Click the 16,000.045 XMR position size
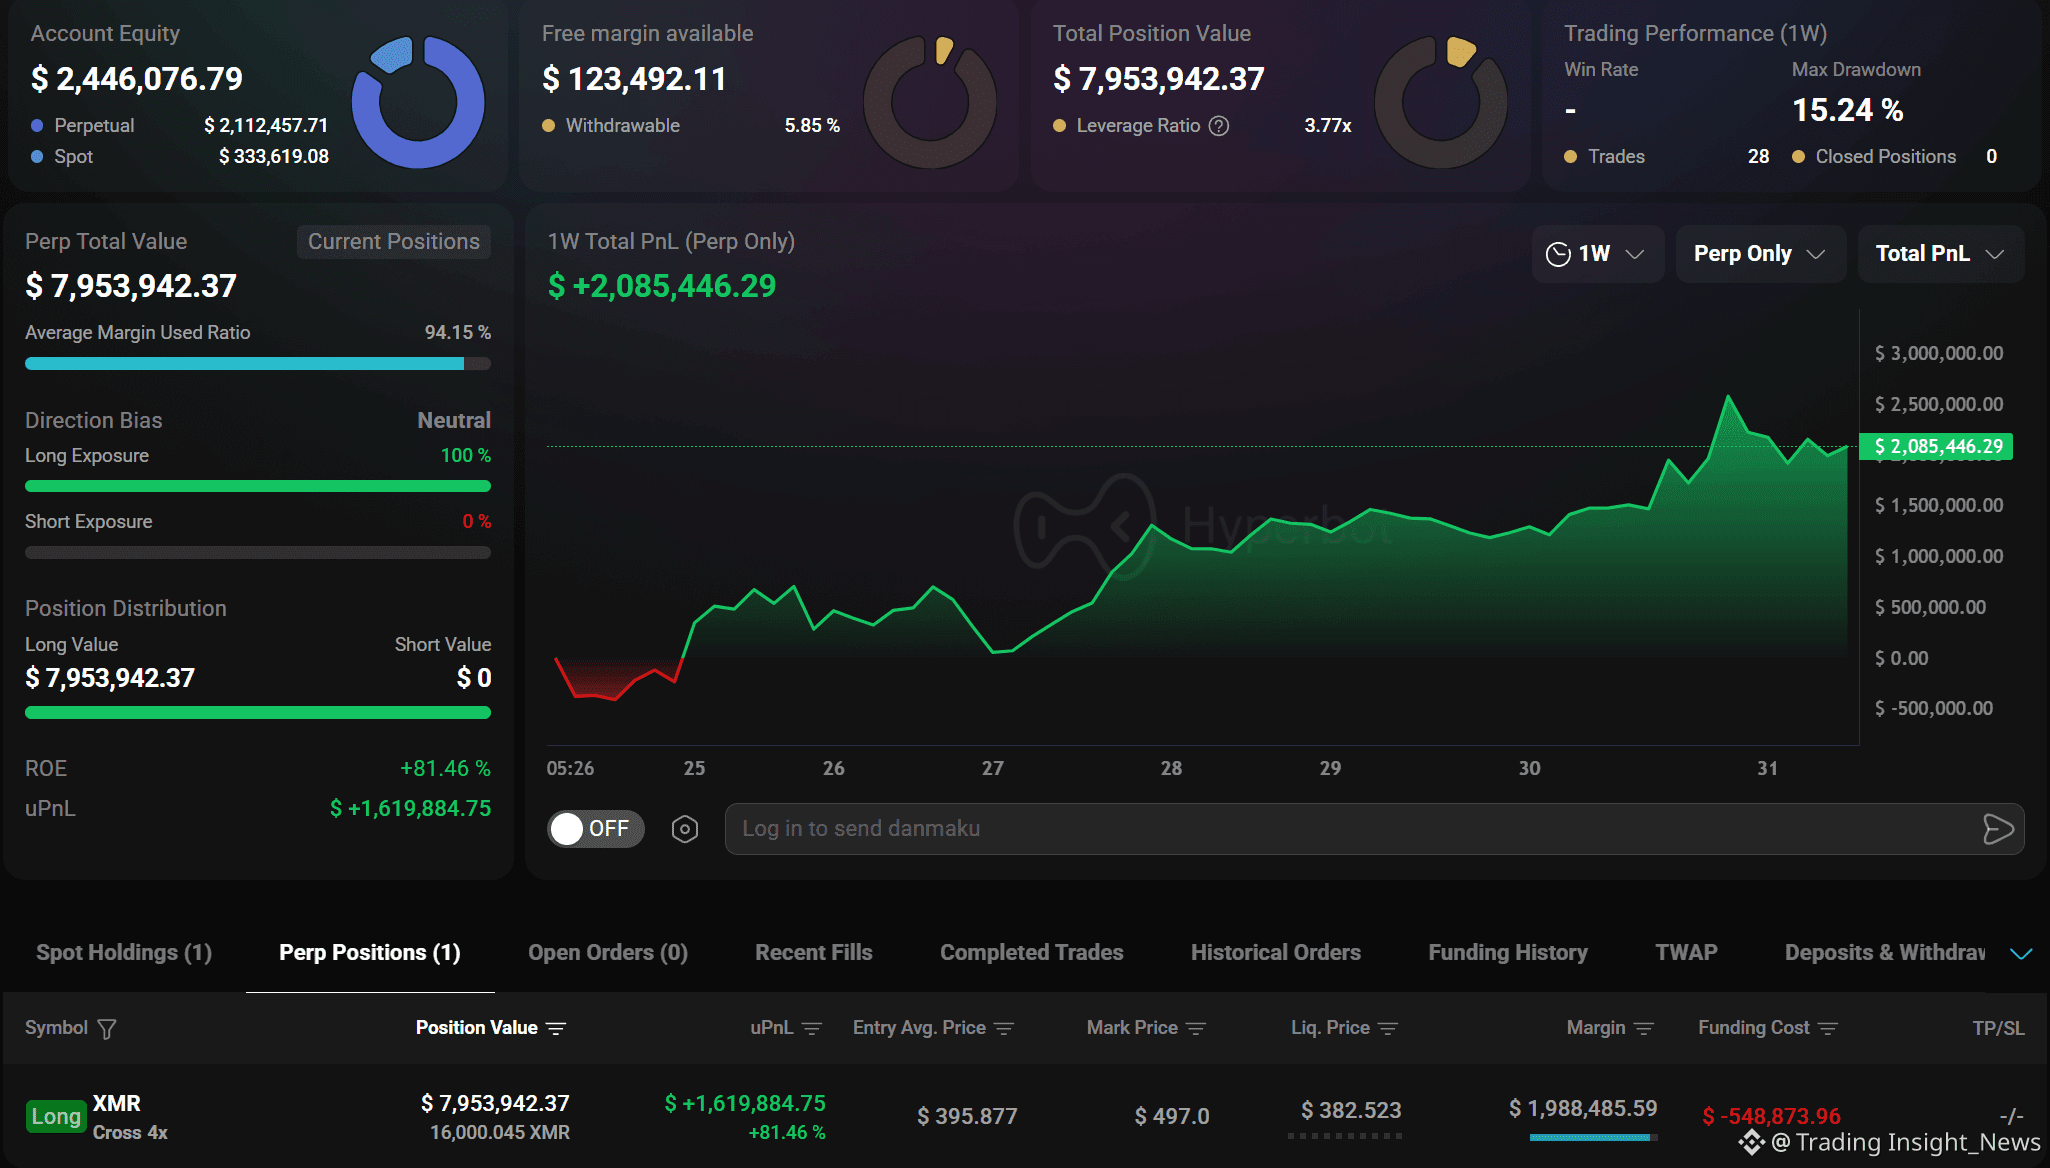This screenshot has height=1168, width=2050. (x=500, y=1133)
